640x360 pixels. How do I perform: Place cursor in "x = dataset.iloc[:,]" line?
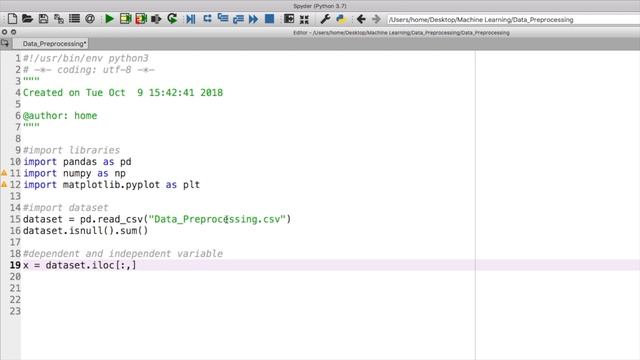click(80, 265)
